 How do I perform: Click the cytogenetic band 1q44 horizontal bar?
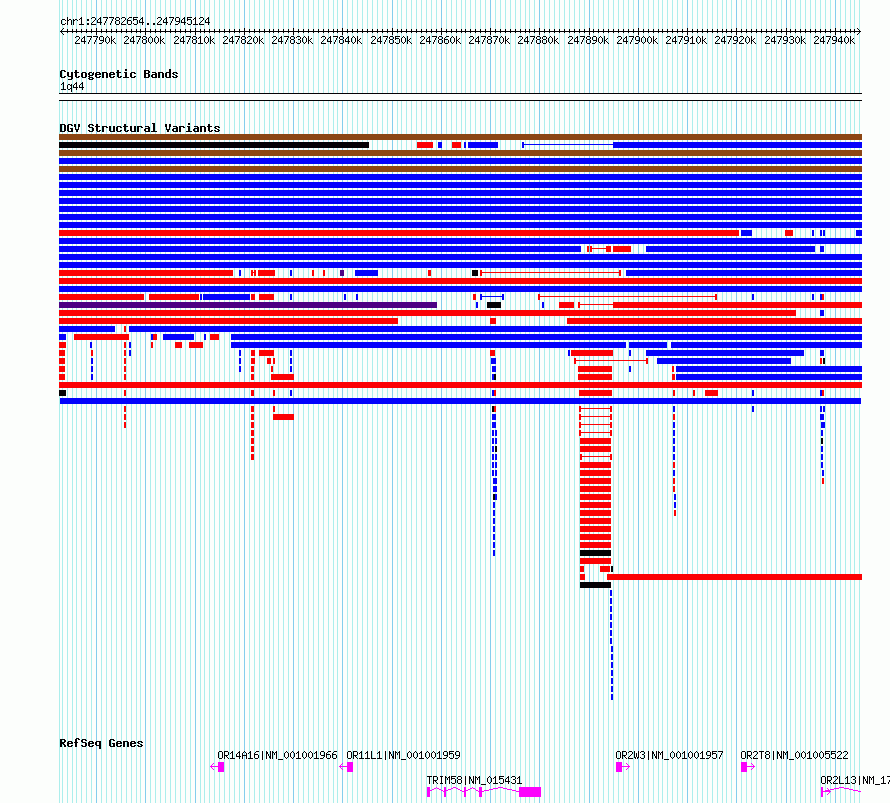[x=460, y=97]
